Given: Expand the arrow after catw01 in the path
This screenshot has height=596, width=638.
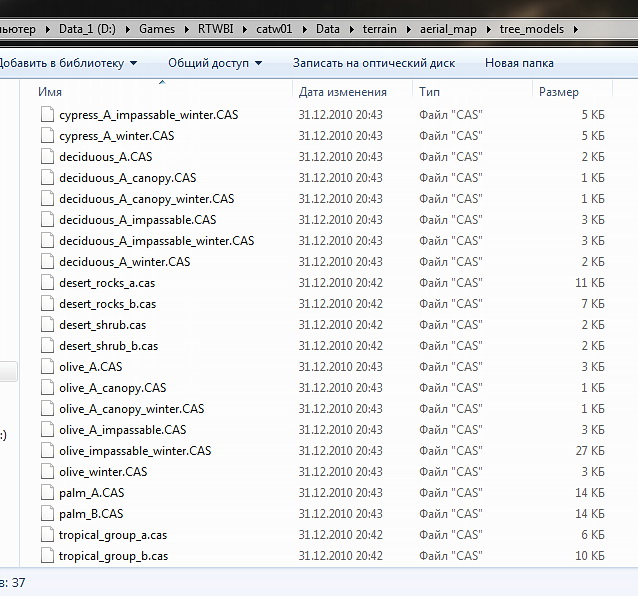Looking at the screenshot, I should (304, 29).
